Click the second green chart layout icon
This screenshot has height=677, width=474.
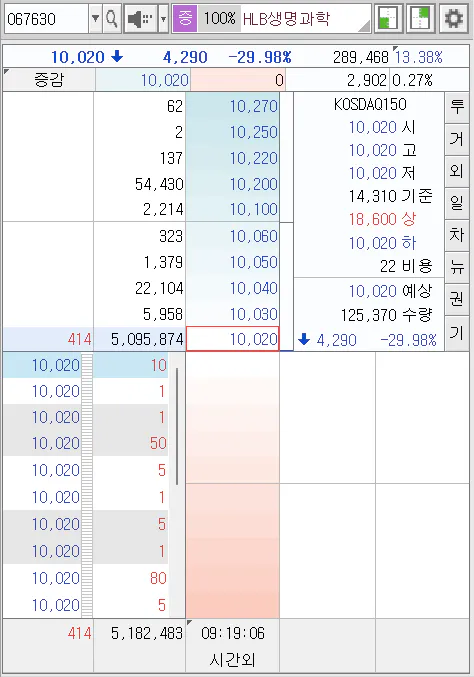(x=421, y=19)
